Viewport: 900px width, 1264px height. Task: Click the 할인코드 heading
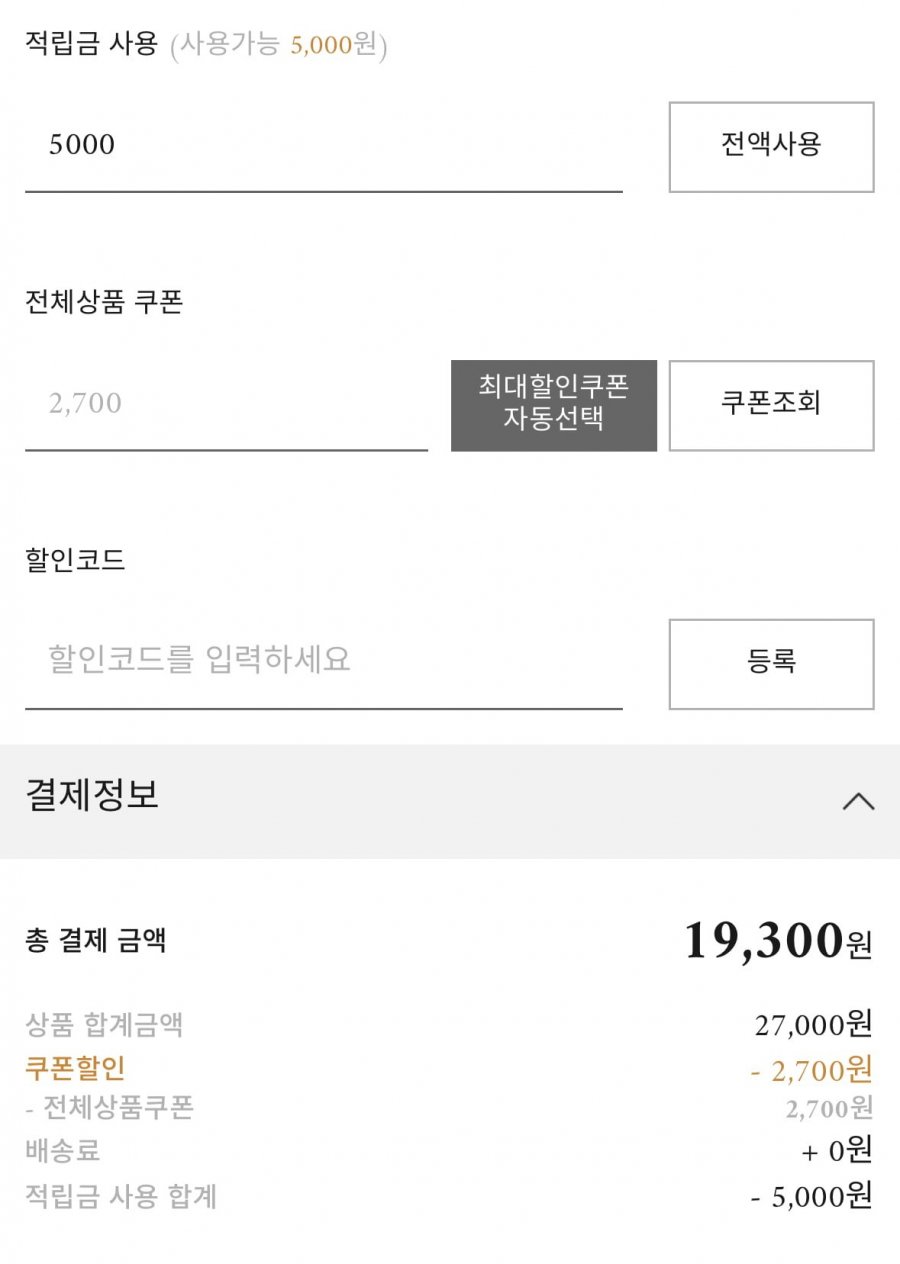click(75, 560)
